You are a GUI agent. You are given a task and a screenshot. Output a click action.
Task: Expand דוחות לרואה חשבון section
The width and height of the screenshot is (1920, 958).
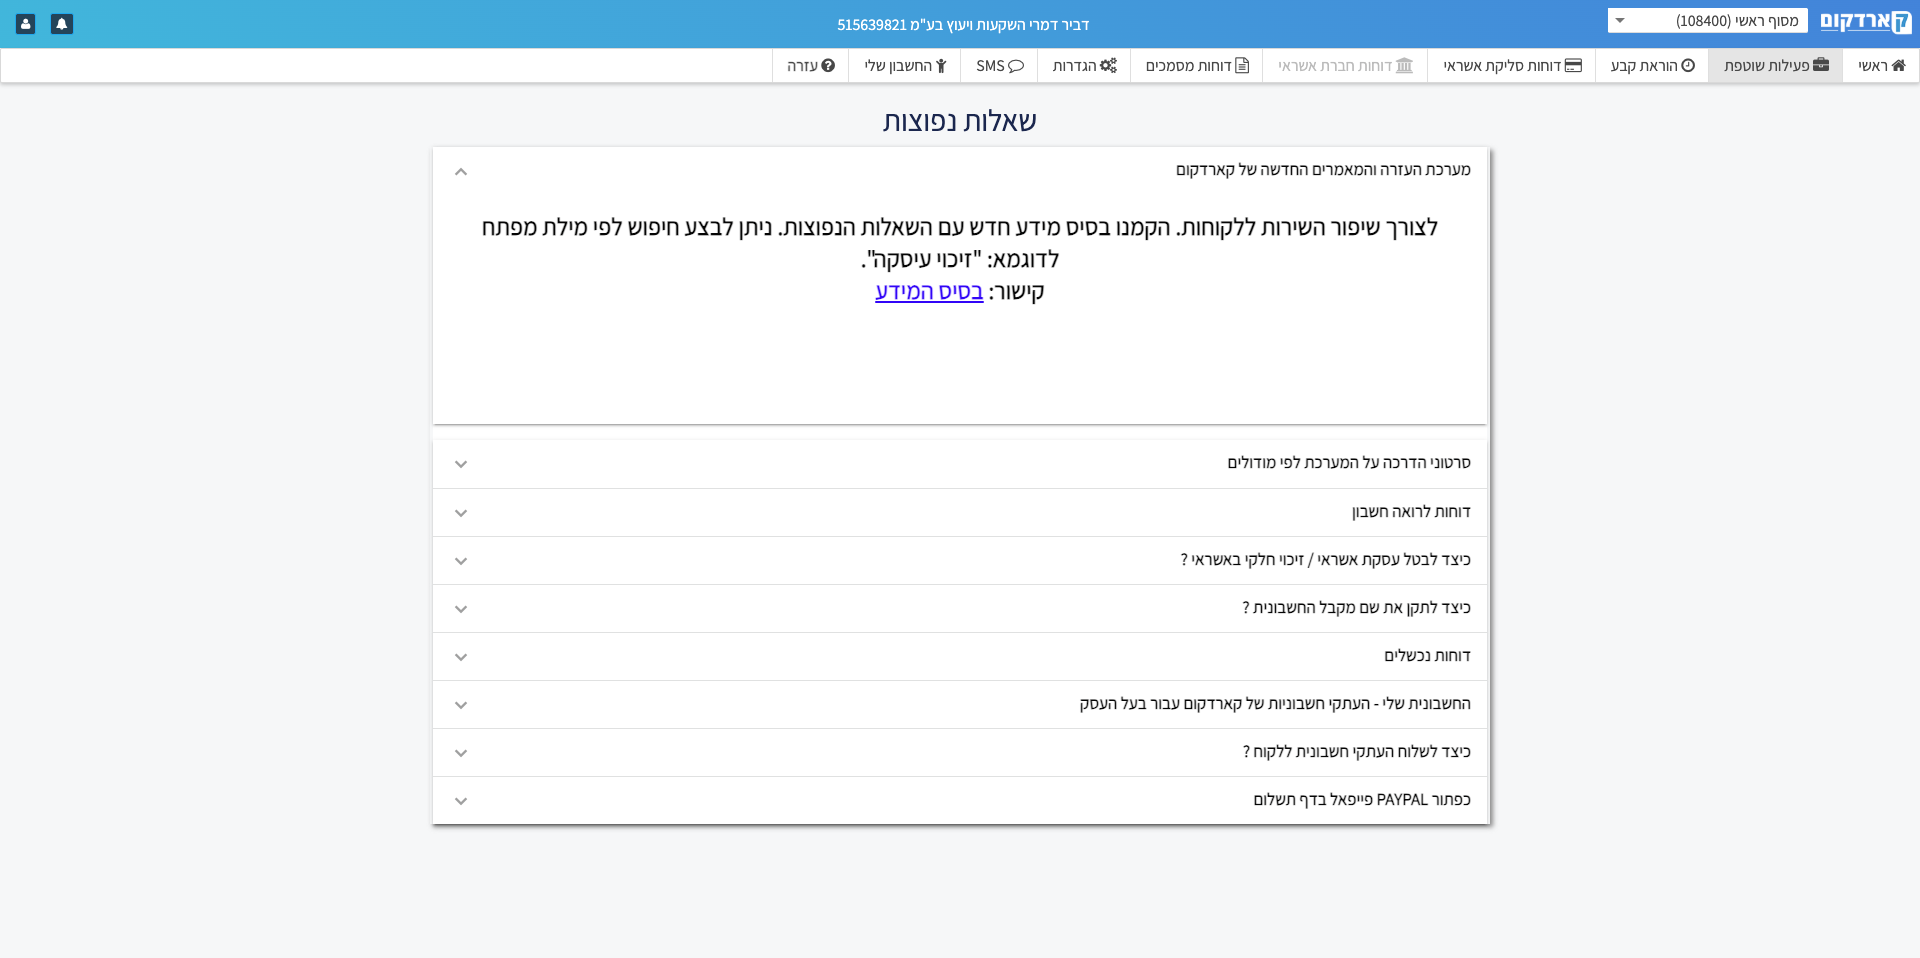click(960, 513)
